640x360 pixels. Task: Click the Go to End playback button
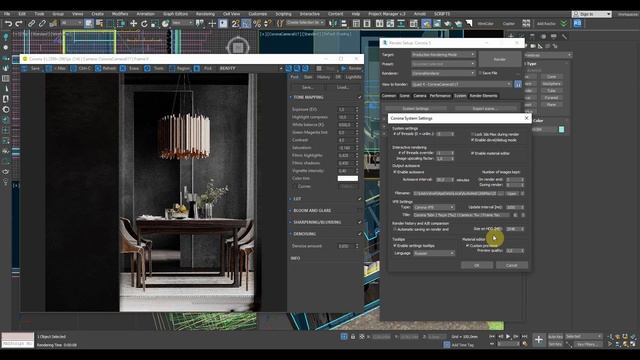tap(524, 336)
